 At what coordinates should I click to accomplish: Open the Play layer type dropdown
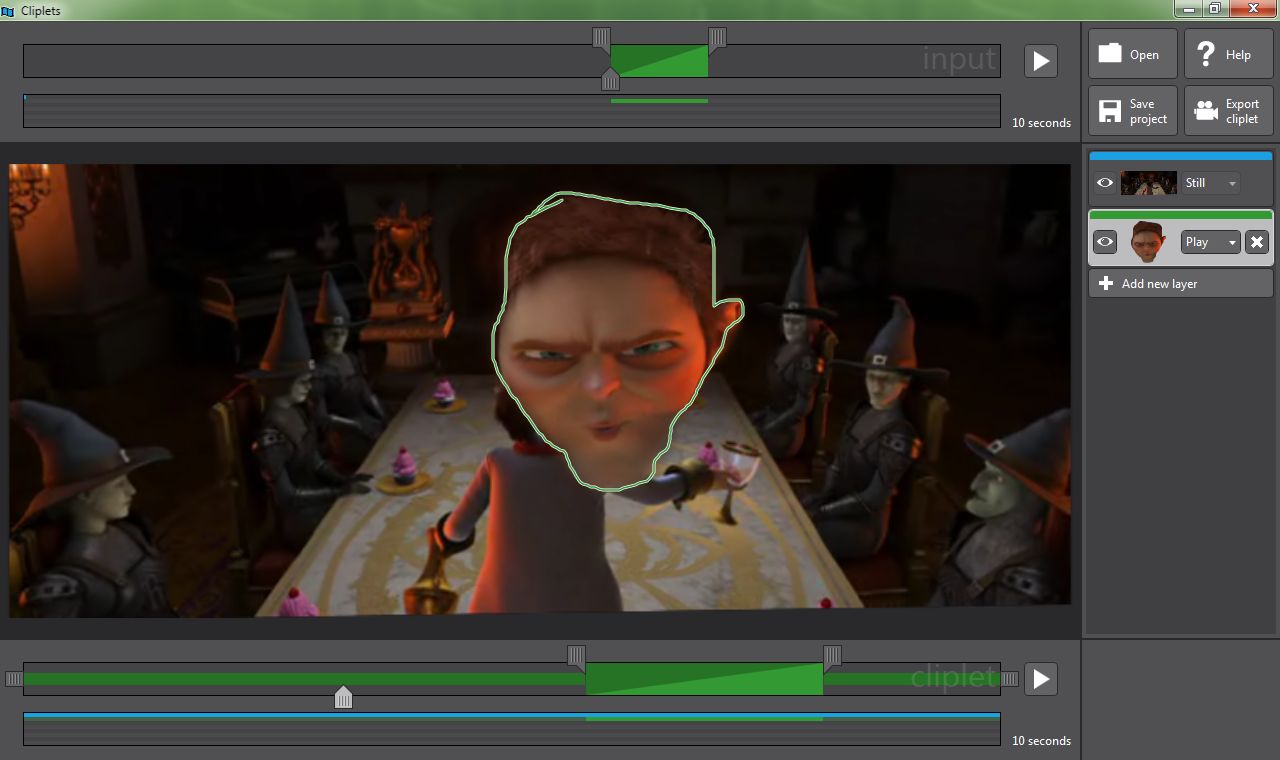1210,242
